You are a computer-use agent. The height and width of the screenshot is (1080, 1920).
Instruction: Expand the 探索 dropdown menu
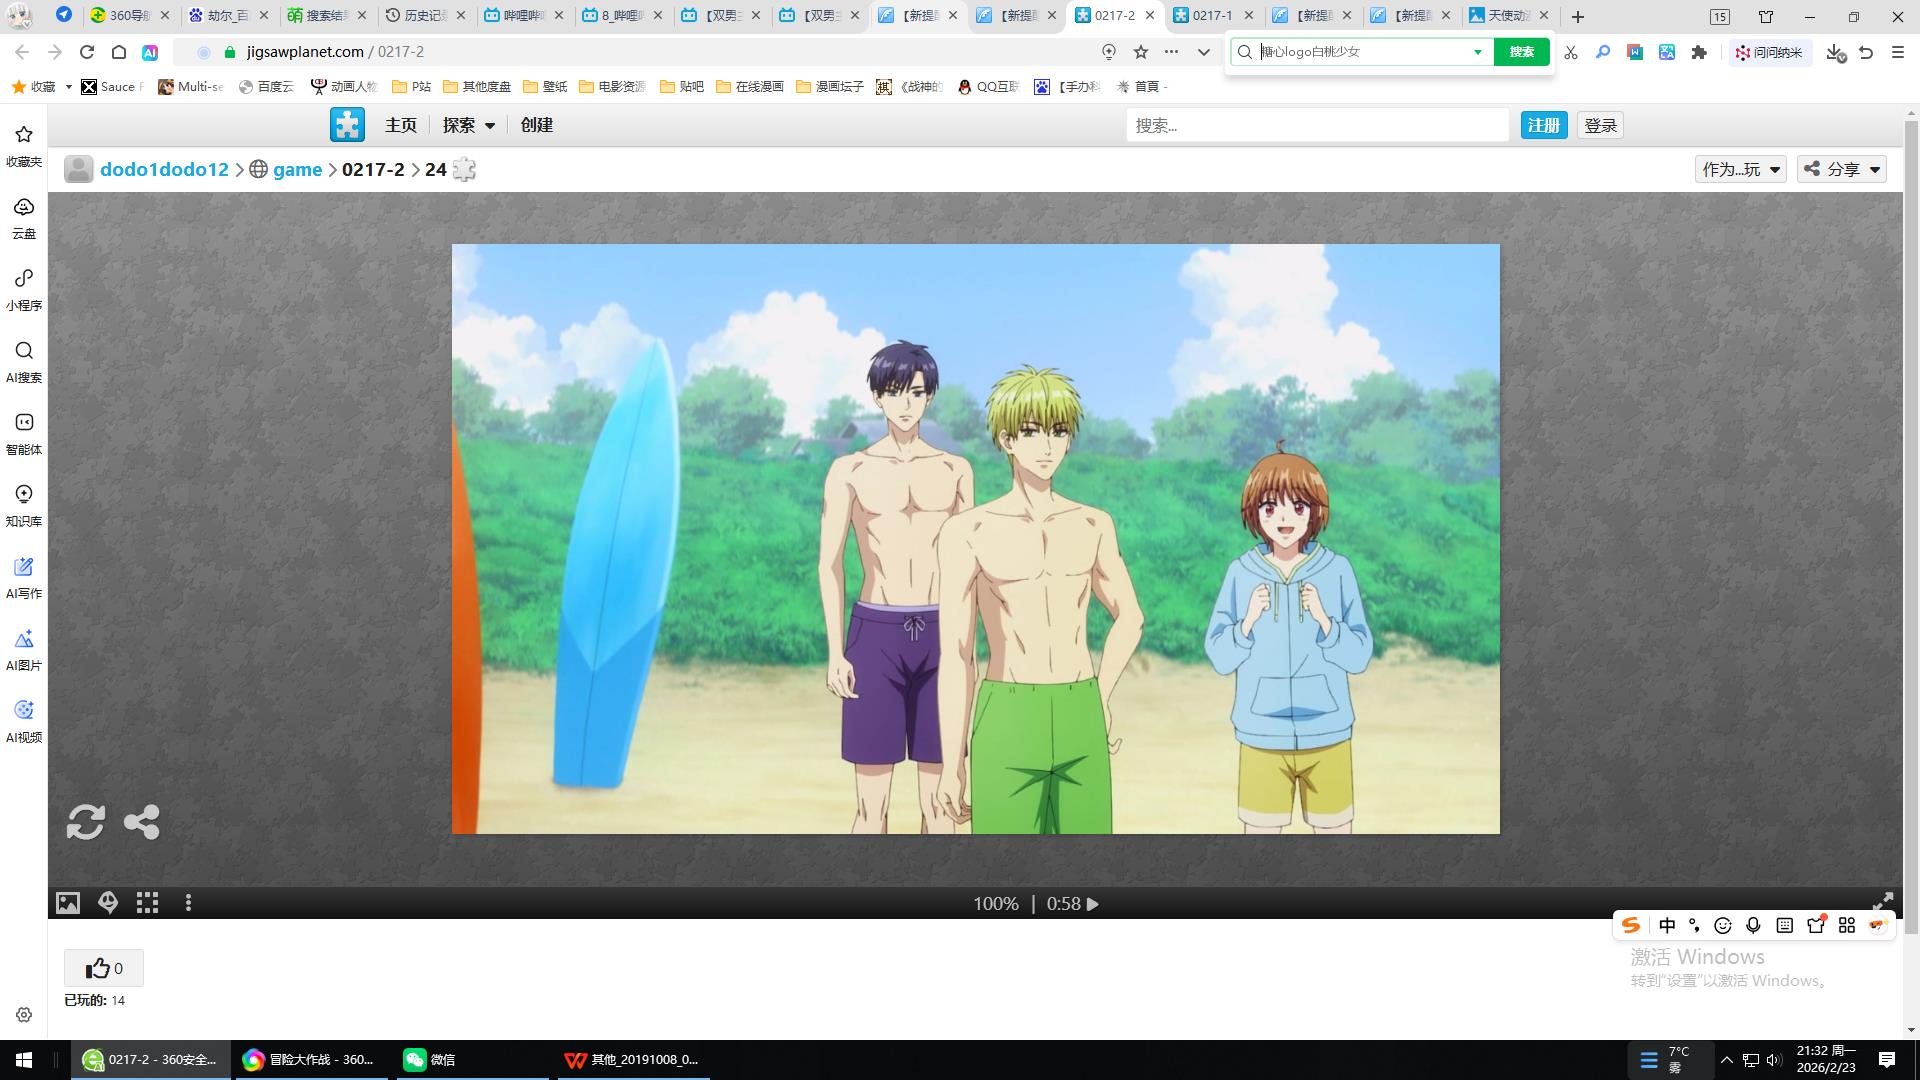(469, 125)
